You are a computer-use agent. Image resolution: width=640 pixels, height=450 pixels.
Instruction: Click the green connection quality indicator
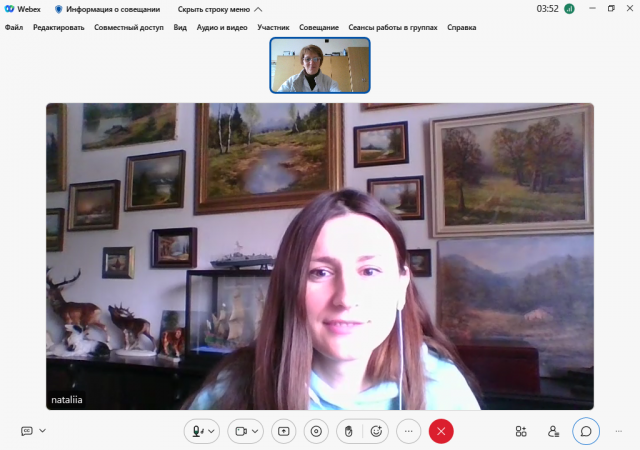coord(569,9)
